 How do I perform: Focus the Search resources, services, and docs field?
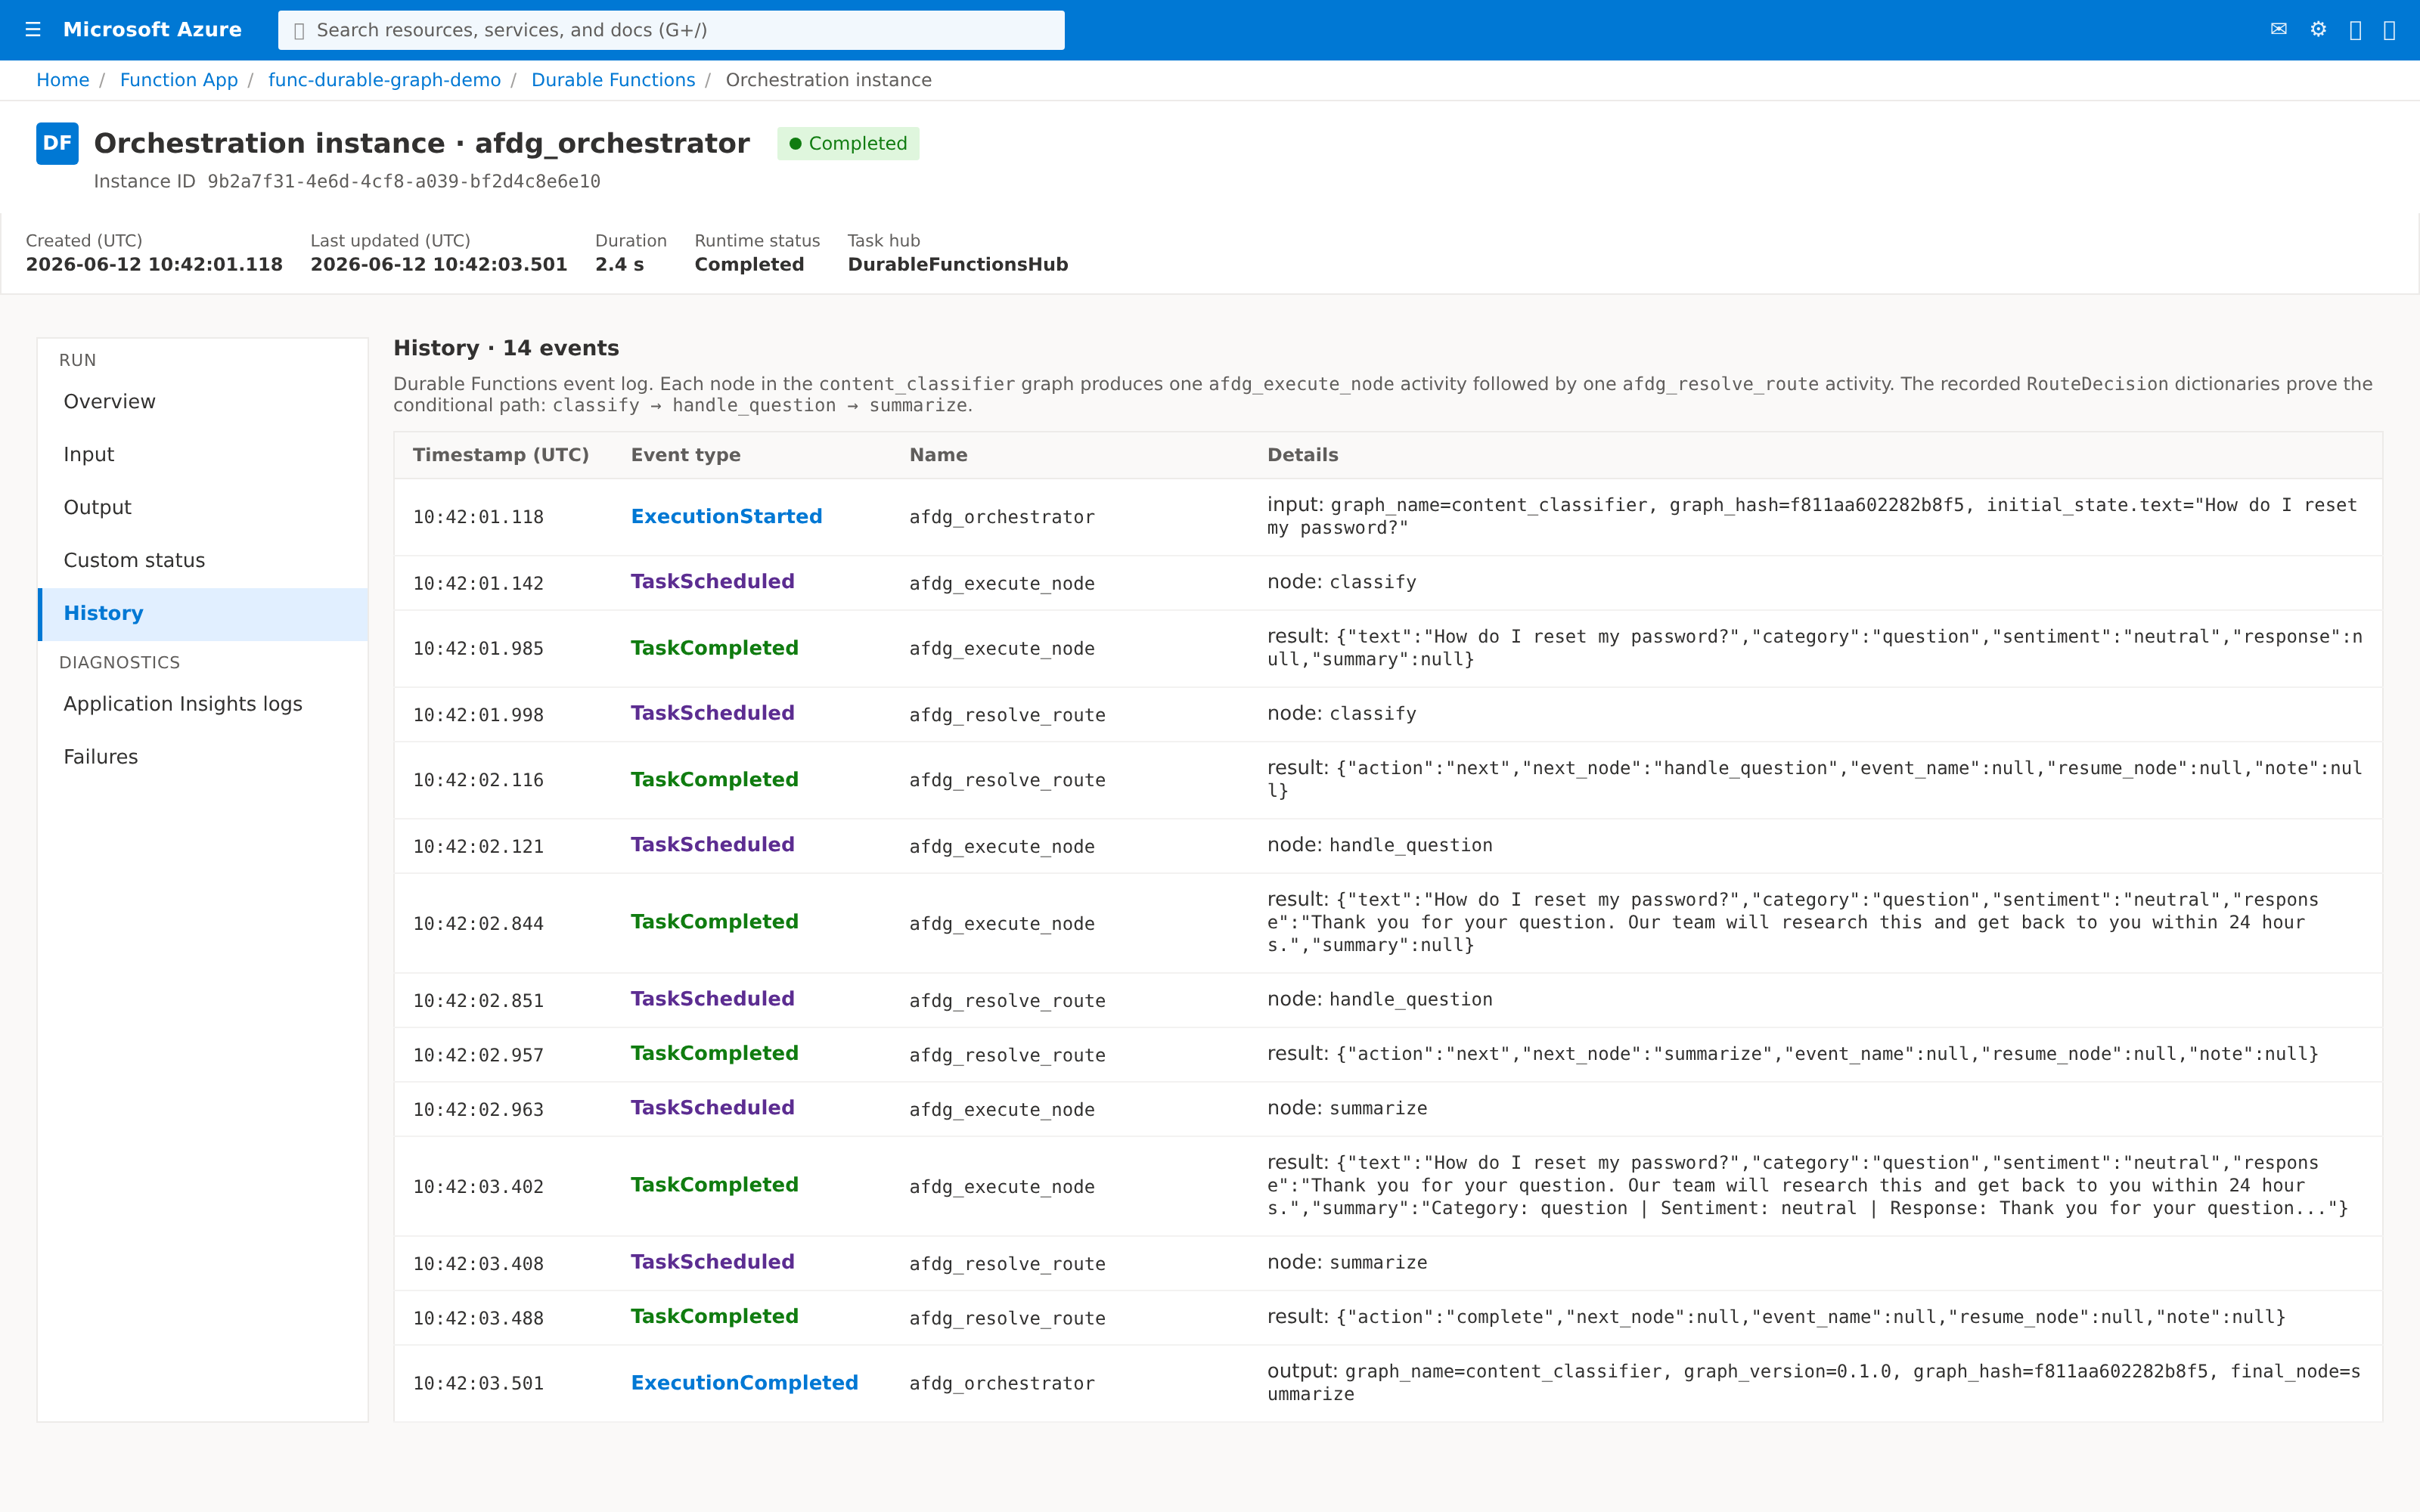point(671,30)
